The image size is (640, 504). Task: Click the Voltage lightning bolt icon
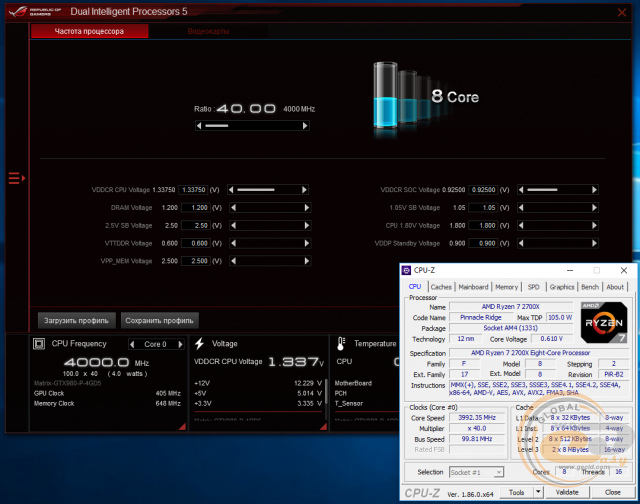pyautogui.click(x=199, y=344)
